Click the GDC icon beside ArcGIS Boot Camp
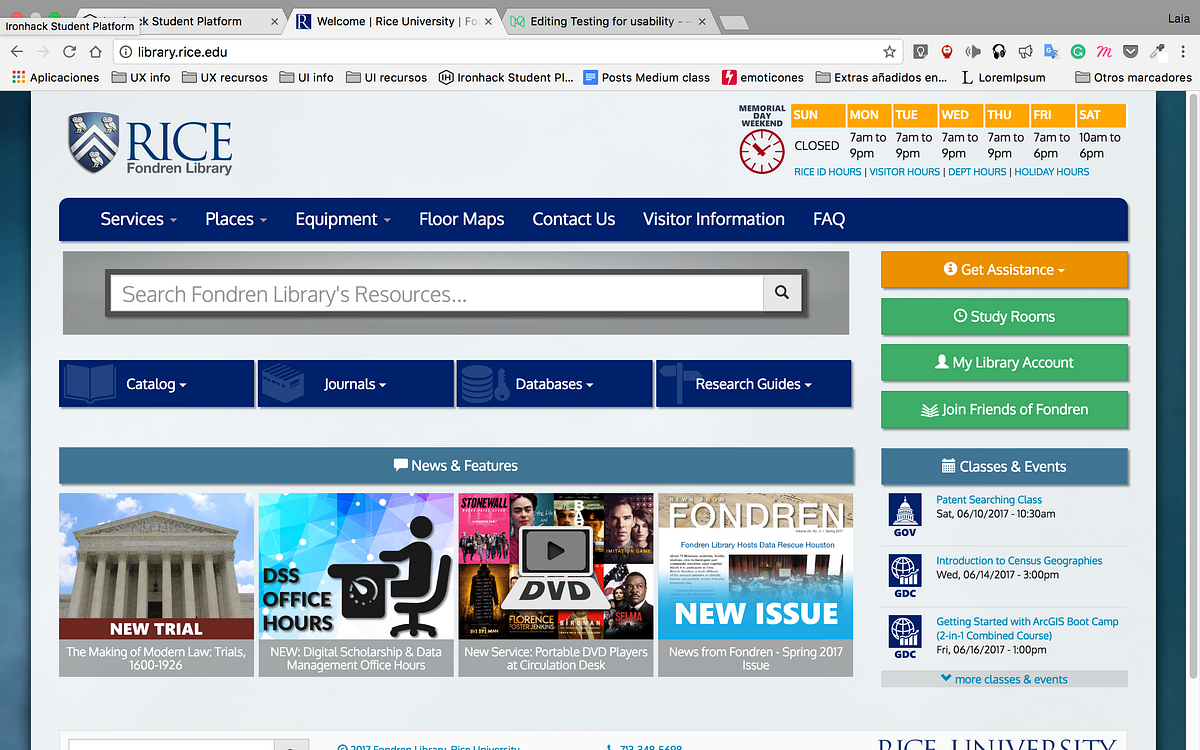Screen dimensions: 1200x750 point(905,637)
